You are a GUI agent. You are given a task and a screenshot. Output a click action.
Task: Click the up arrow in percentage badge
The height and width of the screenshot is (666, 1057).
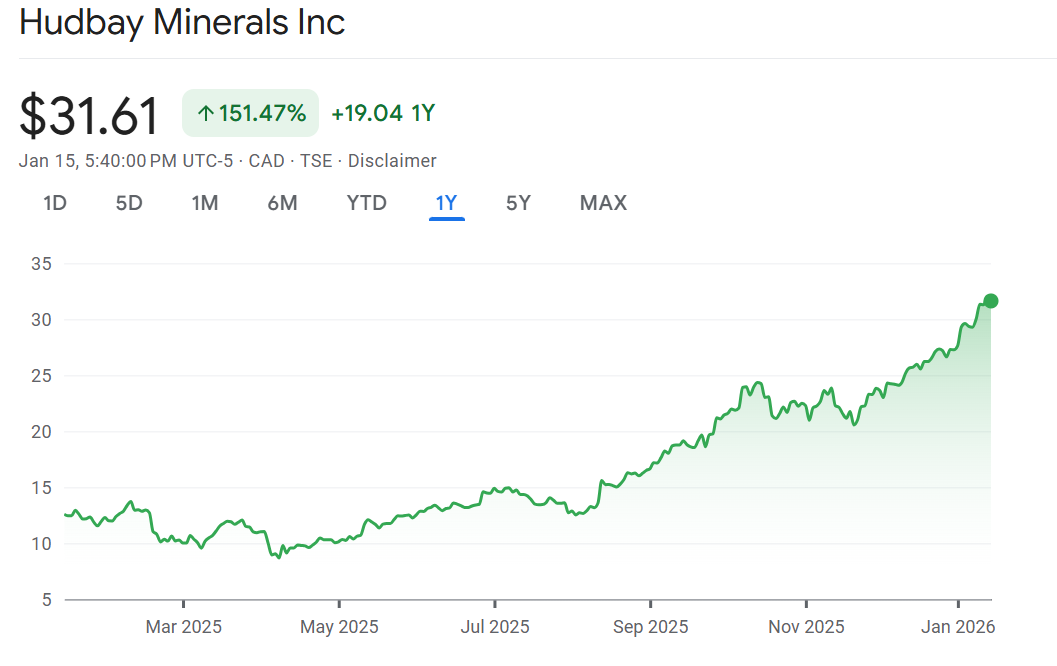[205, 114]
